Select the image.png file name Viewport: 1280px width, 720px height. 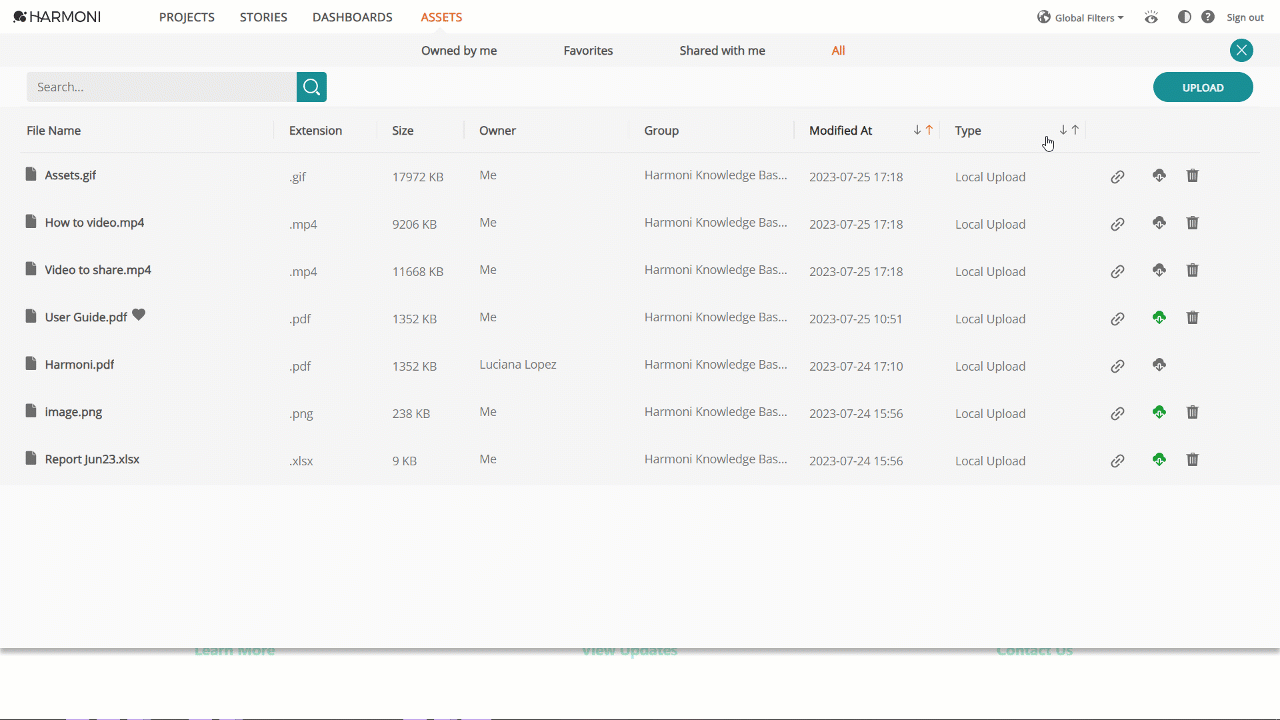click(73, 411)
